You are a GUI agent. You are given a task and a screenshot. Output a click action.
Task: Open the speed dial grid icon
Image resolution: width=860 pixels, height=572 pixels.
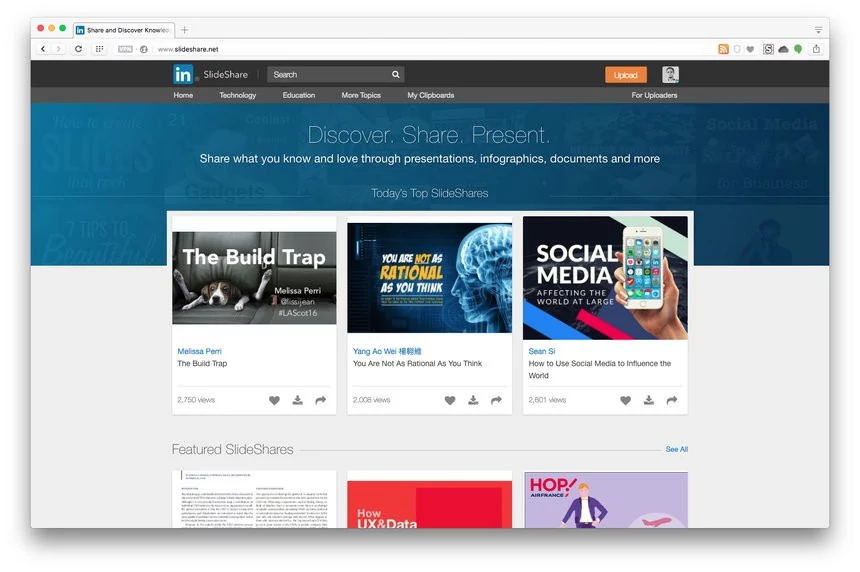[x=99, y=49]
